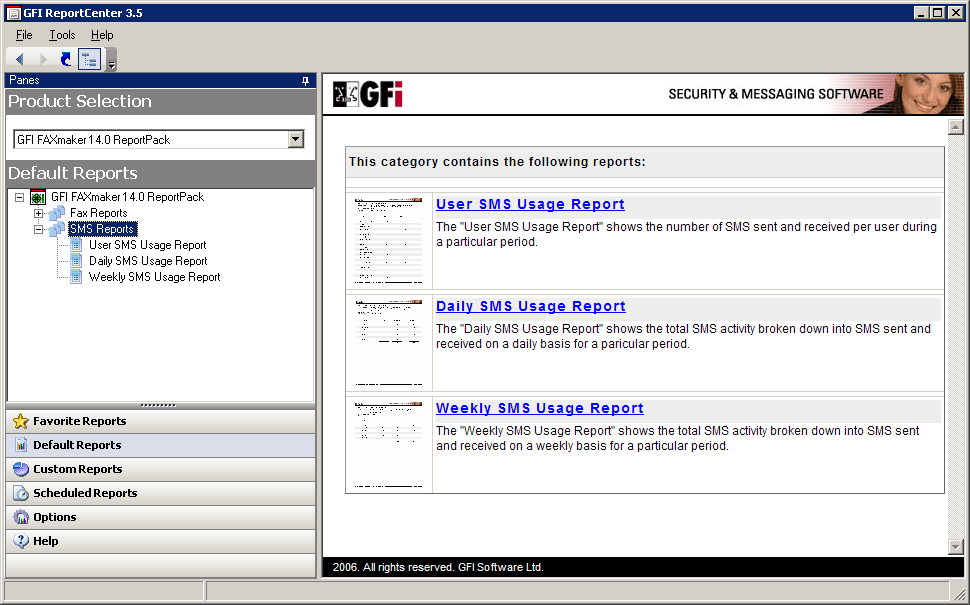Click the scroll down arrow in report pane

click(956, 547)
